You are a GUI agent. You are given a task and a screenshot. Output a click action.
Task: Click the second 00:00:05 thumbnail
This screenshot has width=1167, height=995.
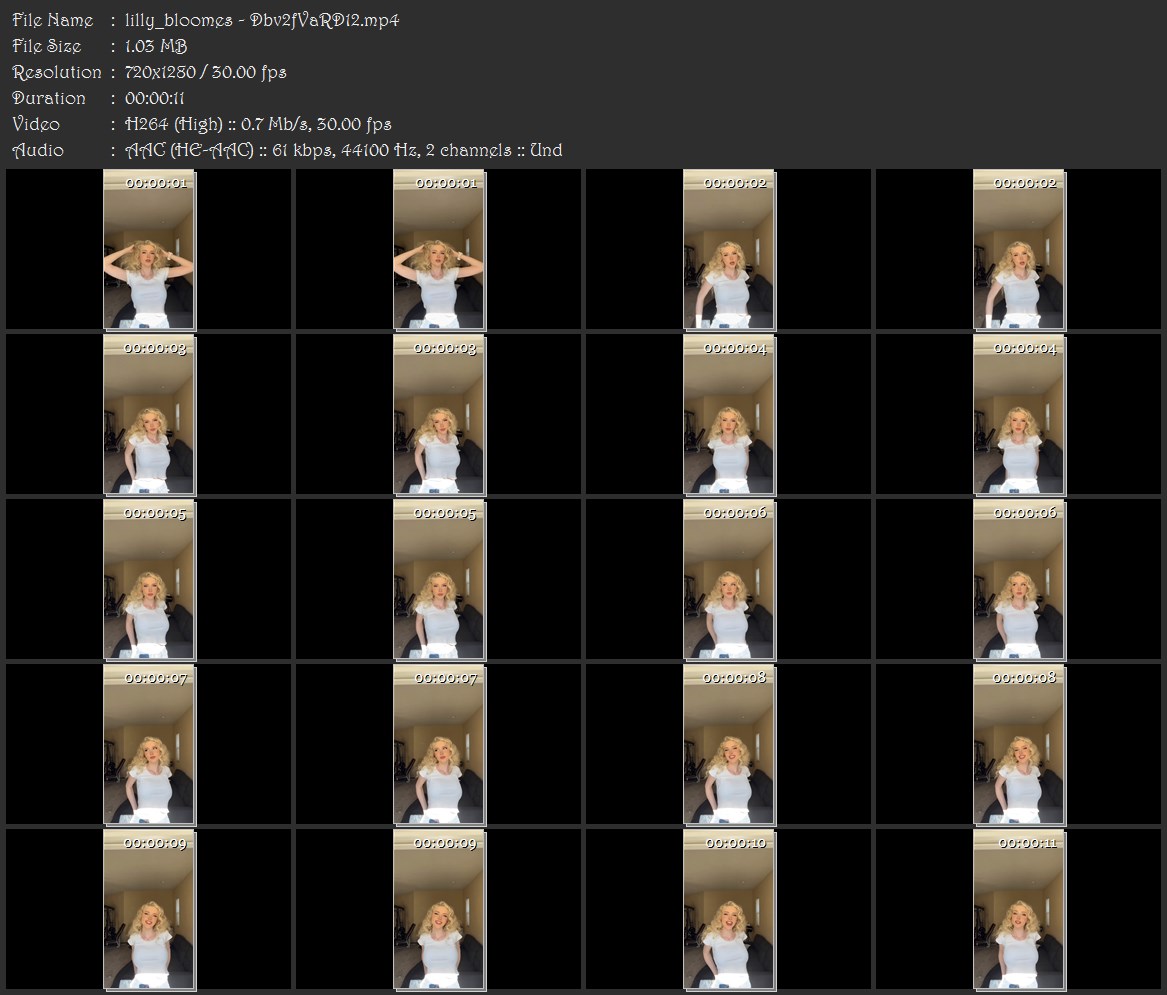pos(439,580)
